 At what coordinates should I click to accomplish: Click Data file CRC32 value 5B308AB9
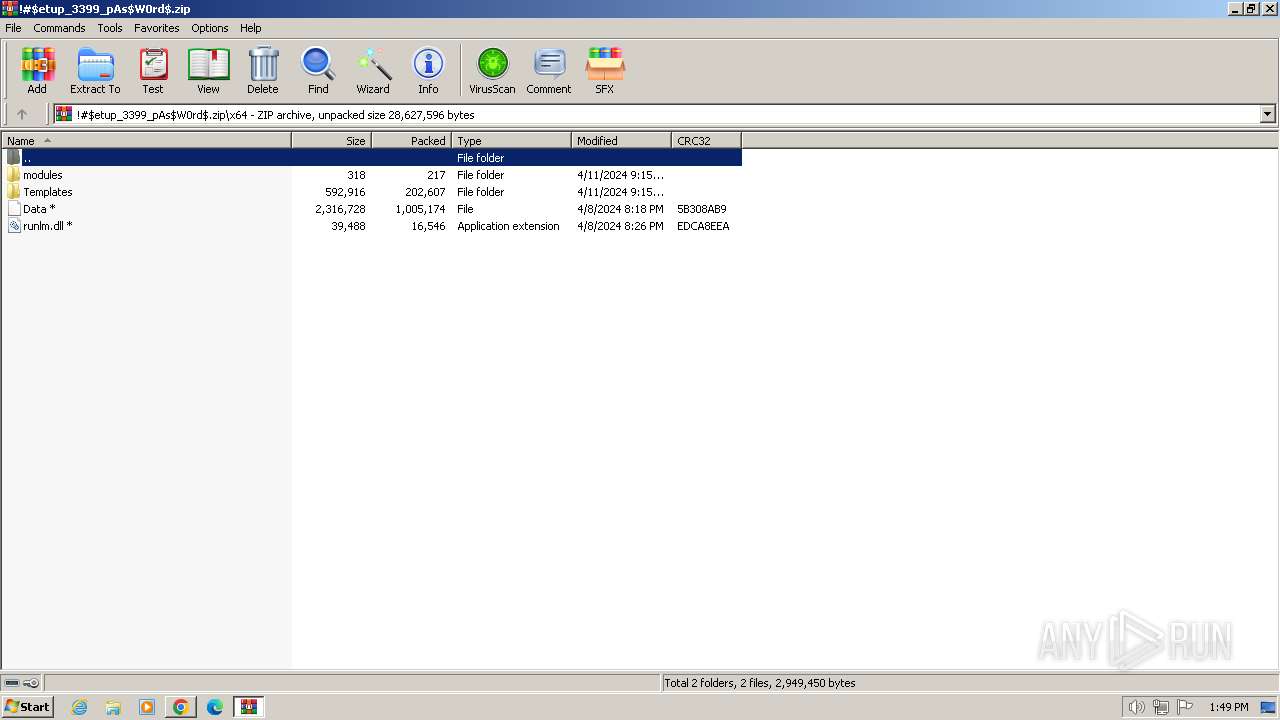[x=702, y=209]
